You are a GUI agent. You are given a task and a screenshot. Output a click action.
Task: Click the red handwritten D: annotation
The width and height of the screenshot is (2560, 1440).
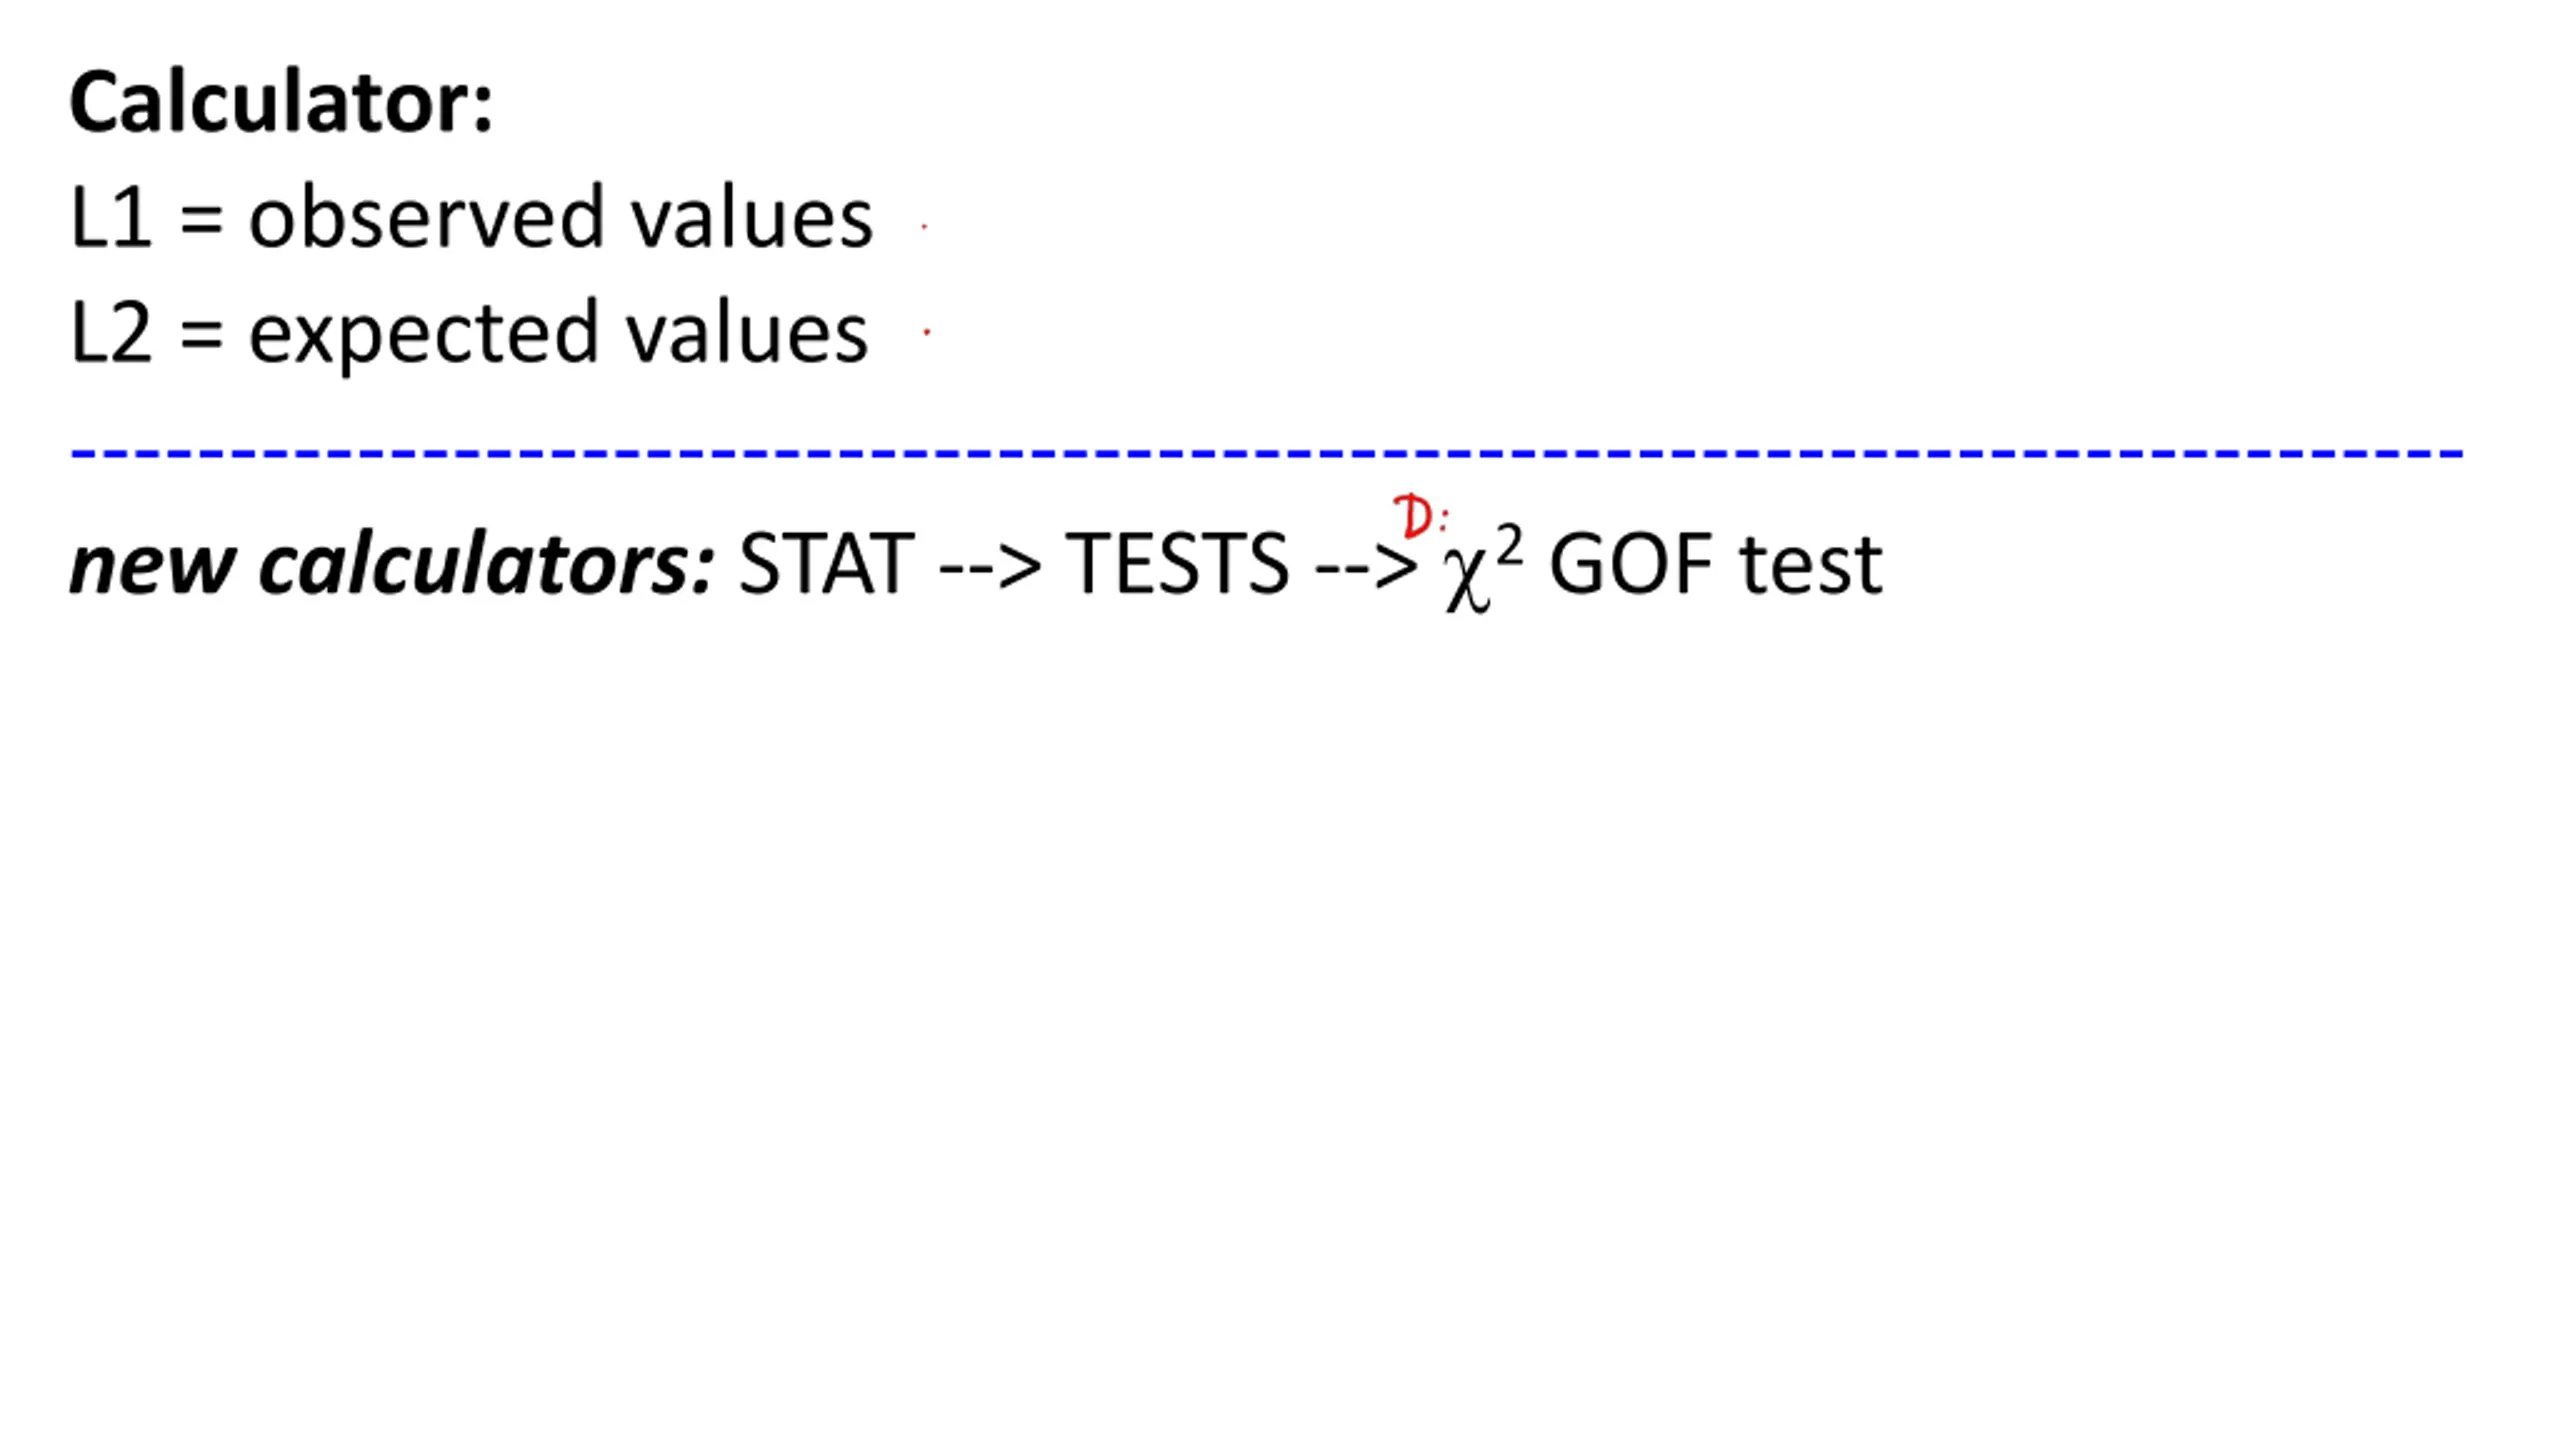click(1420, 516)
